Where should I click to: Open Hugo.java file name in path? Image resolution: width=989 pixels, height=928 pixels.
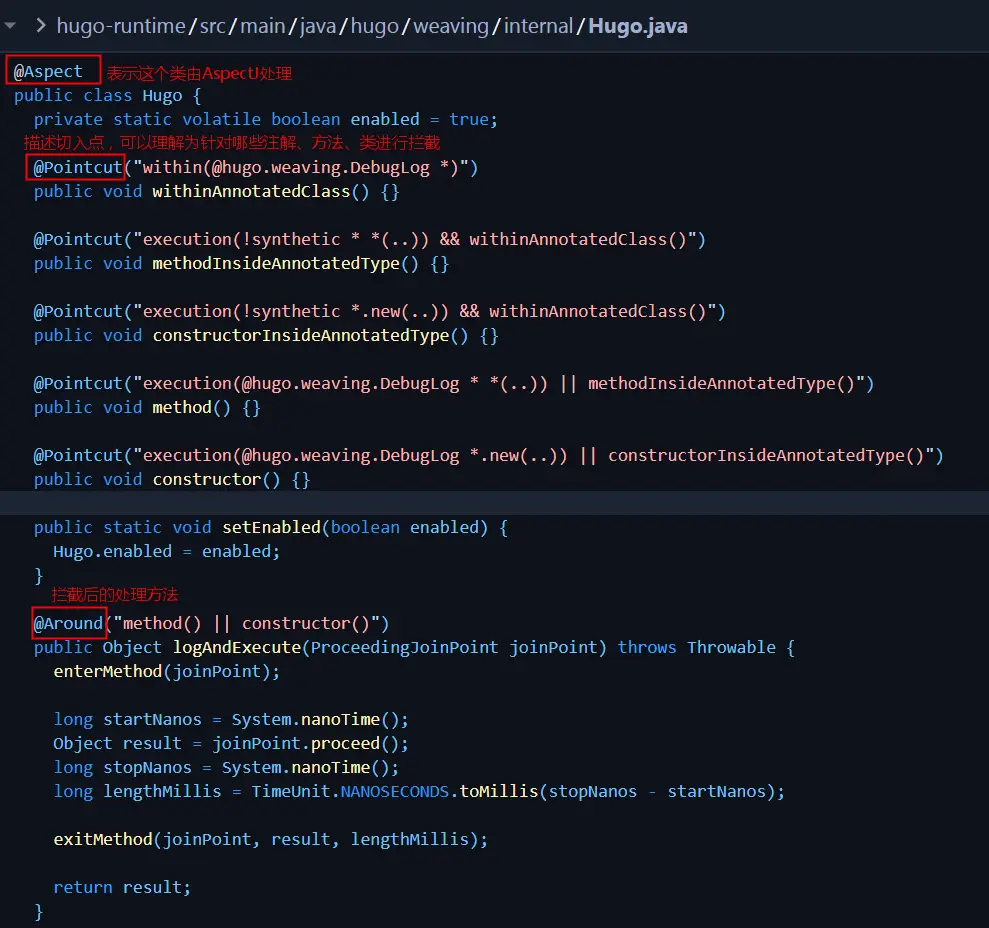tap(638, 26)
